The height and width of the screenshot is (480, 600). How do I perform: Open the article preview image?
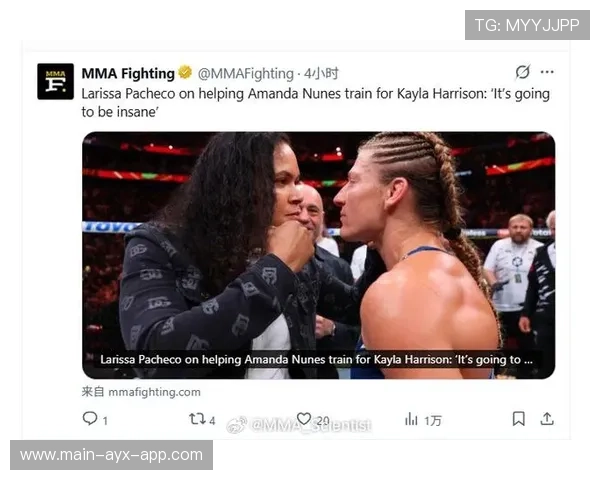(318, 255)
